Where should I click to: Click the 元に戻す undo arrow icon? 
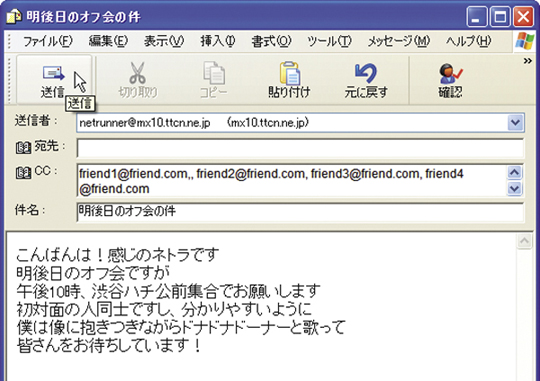366,73
